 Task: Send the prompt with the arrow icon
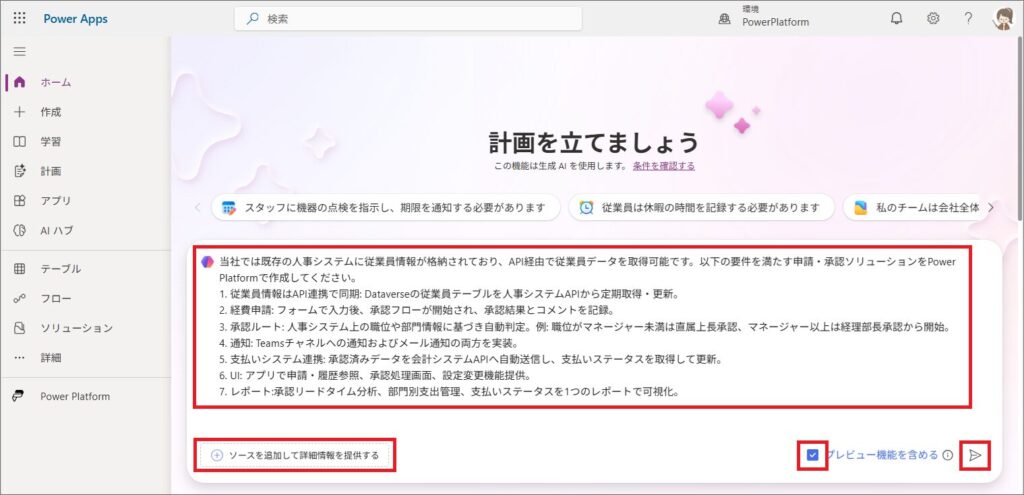(975, 455)
